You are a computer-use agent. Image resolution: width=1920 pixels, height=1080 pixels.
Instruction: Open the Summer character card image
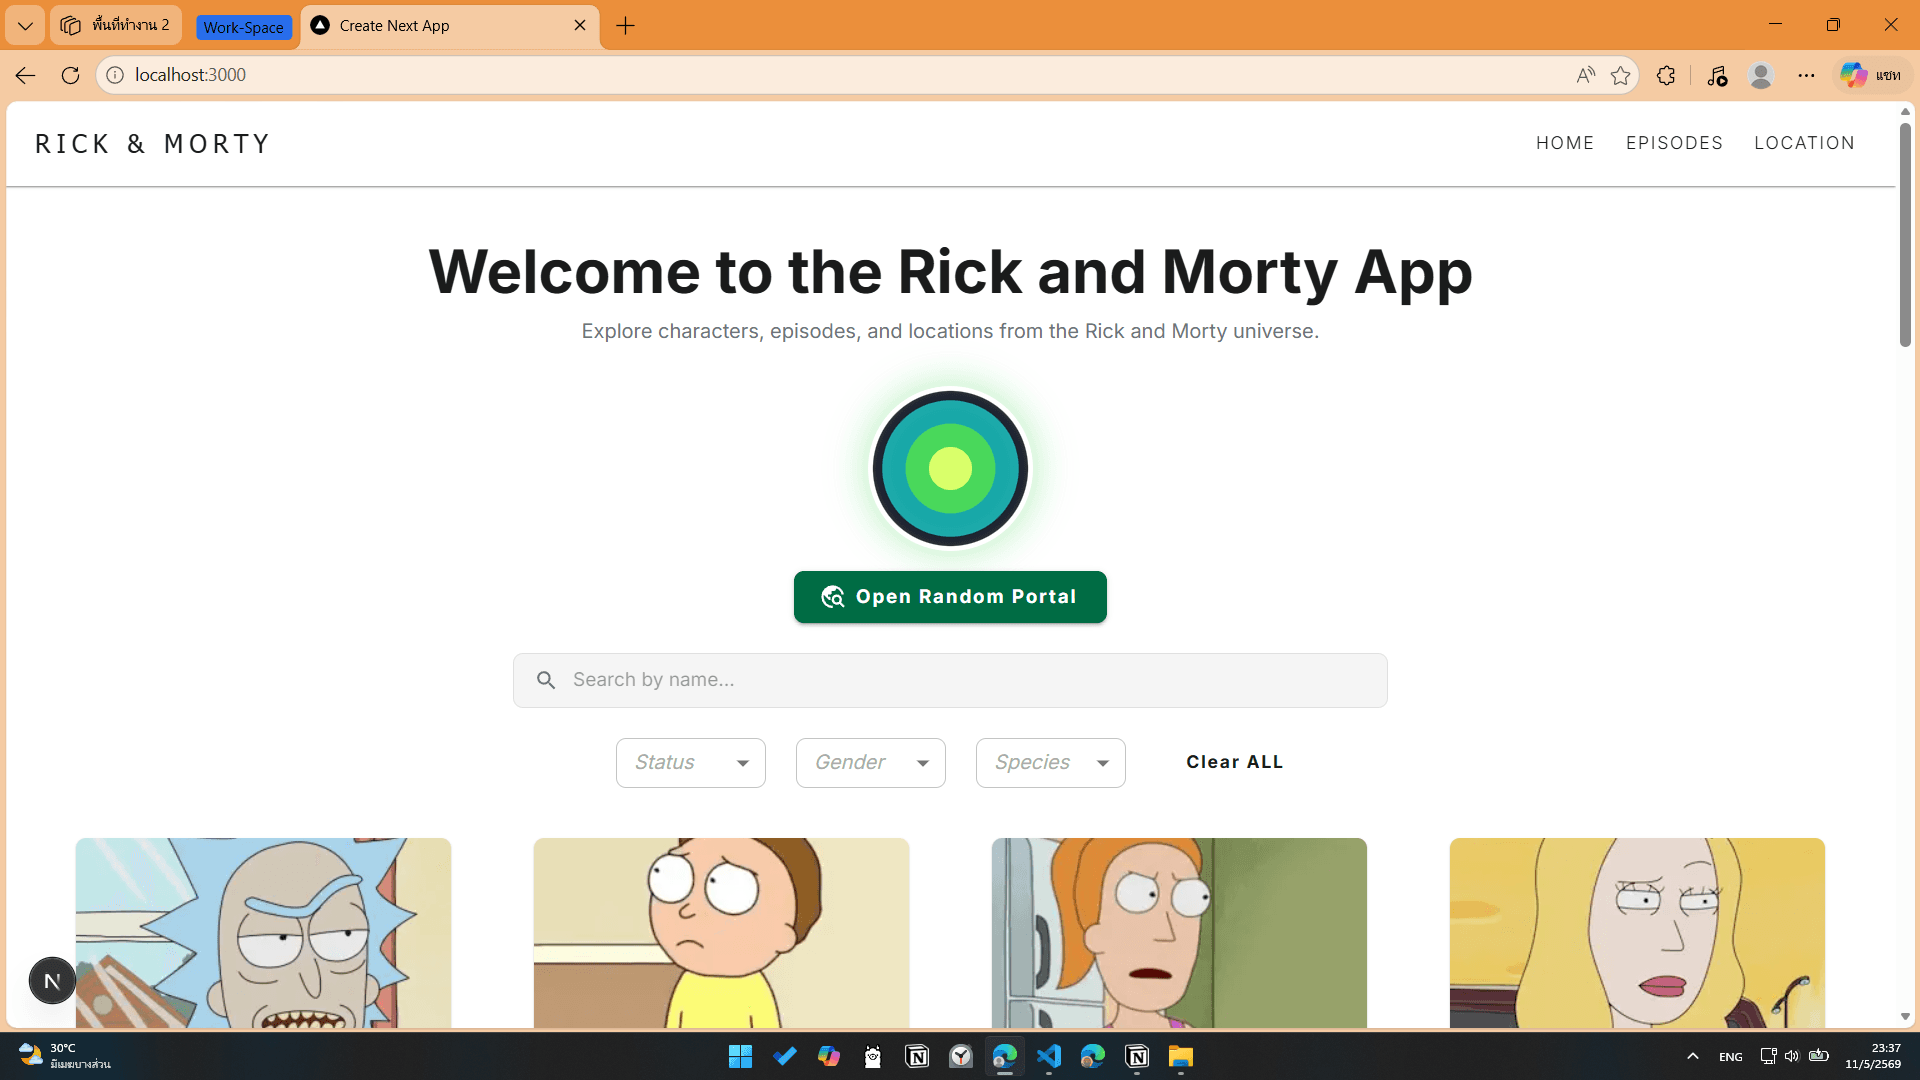1179,933
